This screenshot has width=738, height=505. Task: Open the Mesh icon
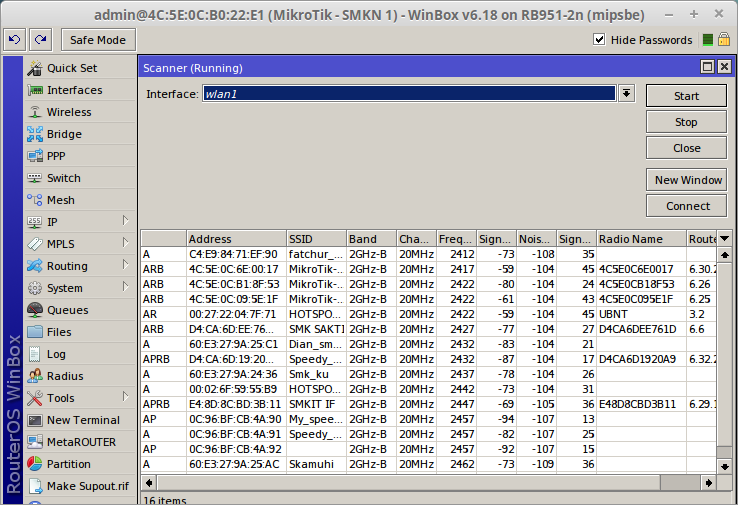click(x=35, y=200)
